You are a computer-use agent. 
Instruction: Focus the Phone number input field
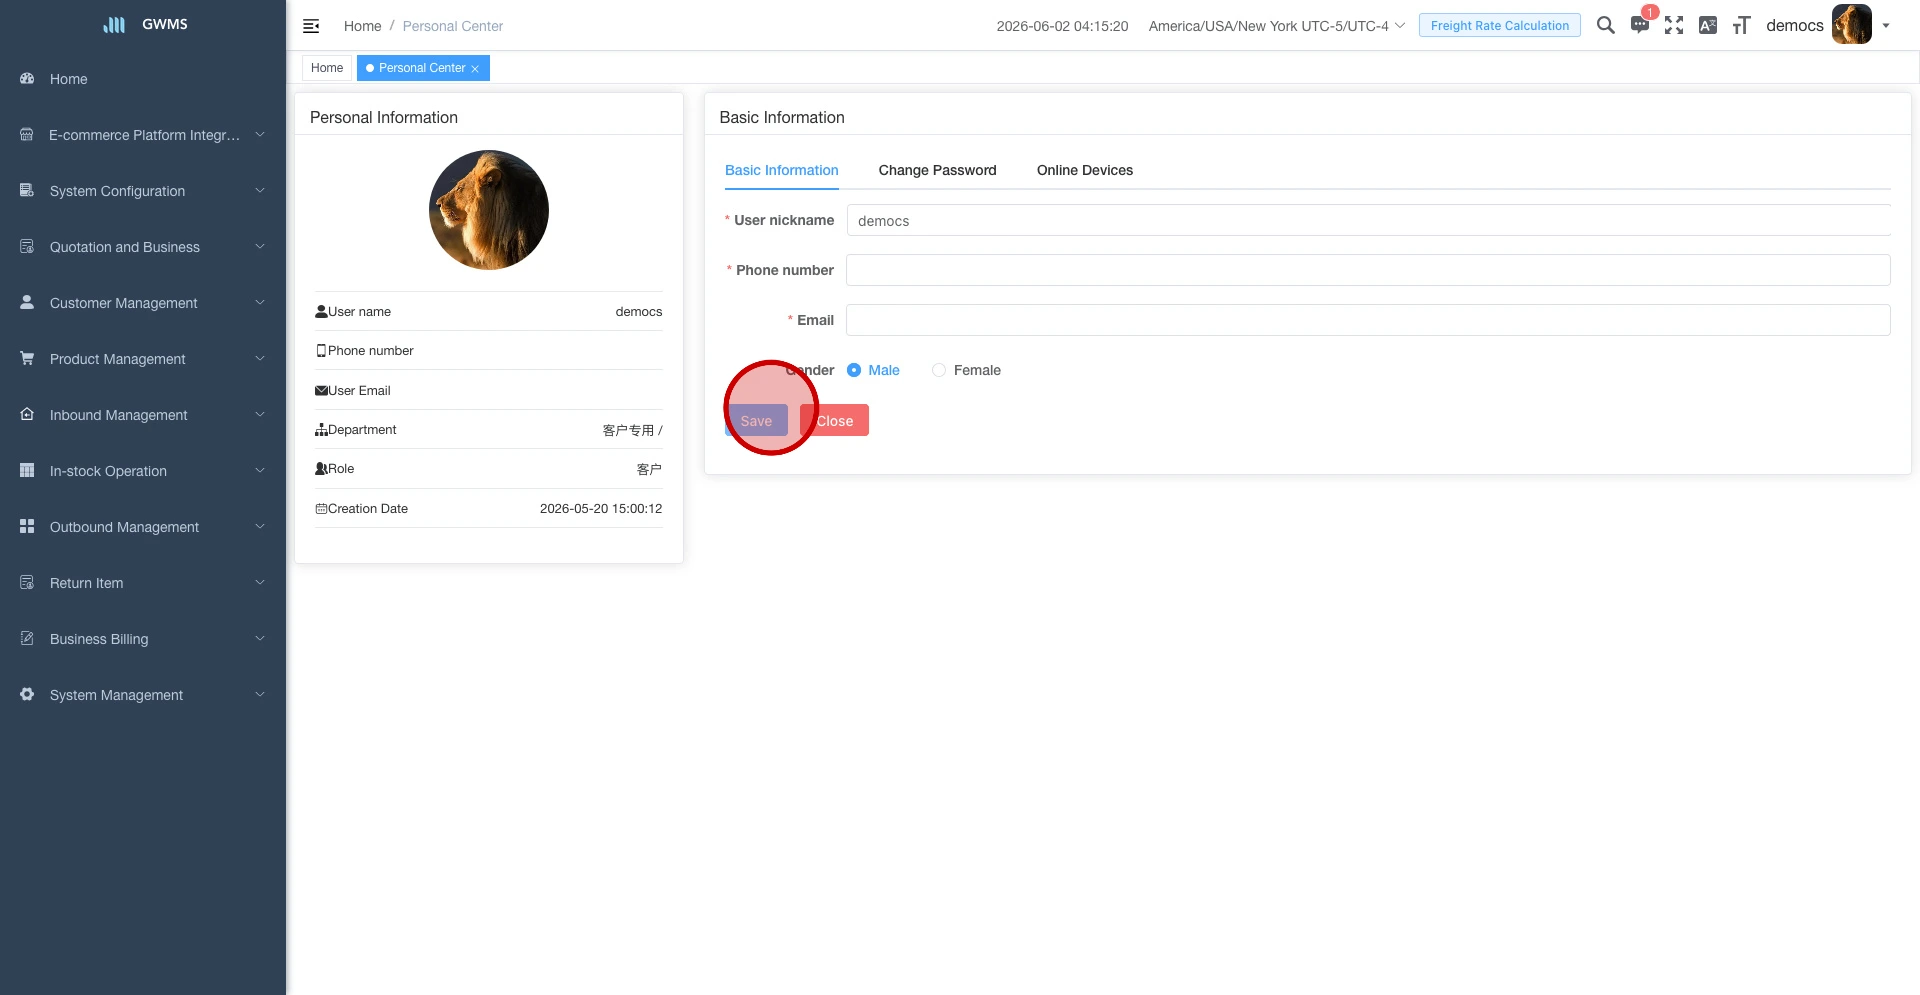(1368, 270)
